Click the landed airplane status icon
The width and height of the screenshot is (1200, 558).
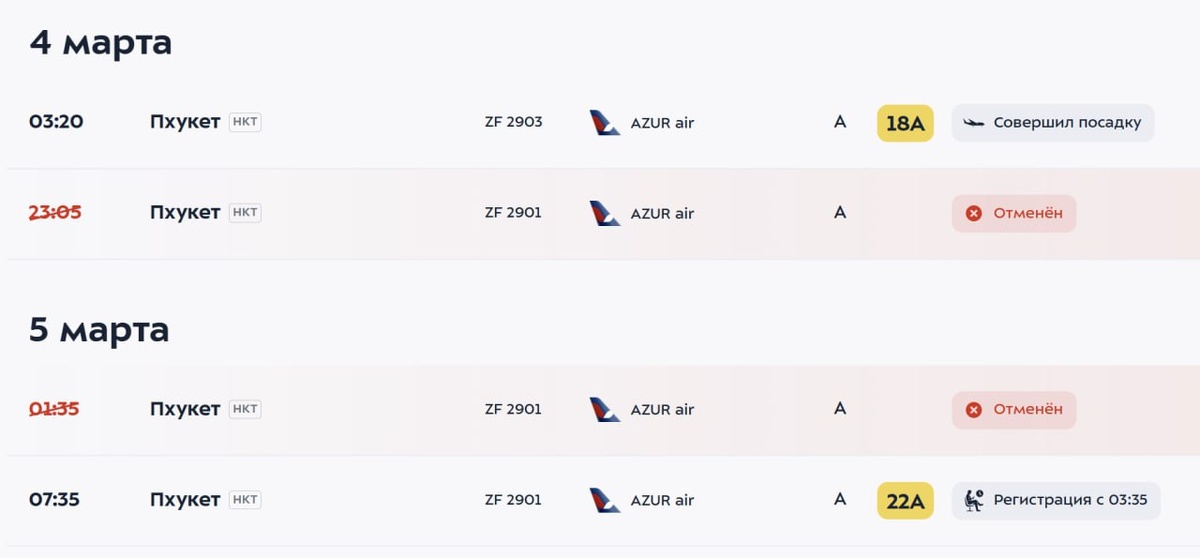coord(974,123)
